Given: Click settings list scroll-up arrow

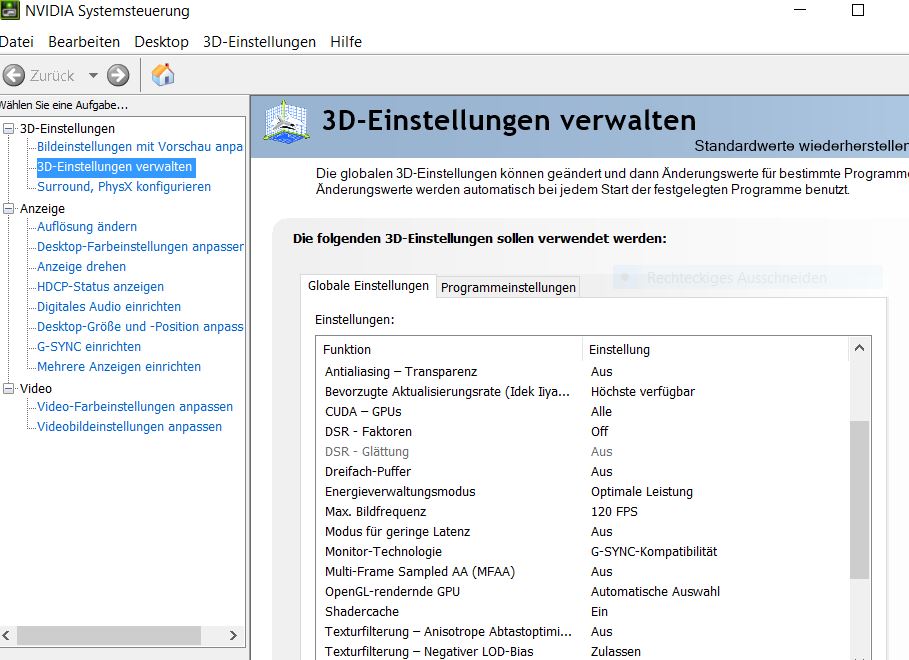Looking at the screenshot, I should [x=859, y=348].
